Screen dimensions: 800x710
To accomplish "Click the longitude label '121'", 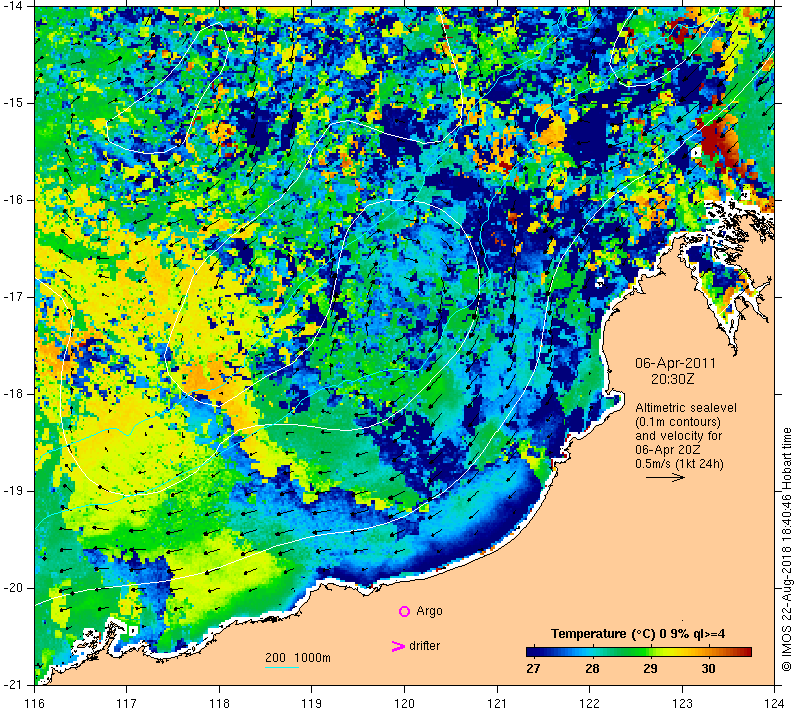I will pos(497,703).
